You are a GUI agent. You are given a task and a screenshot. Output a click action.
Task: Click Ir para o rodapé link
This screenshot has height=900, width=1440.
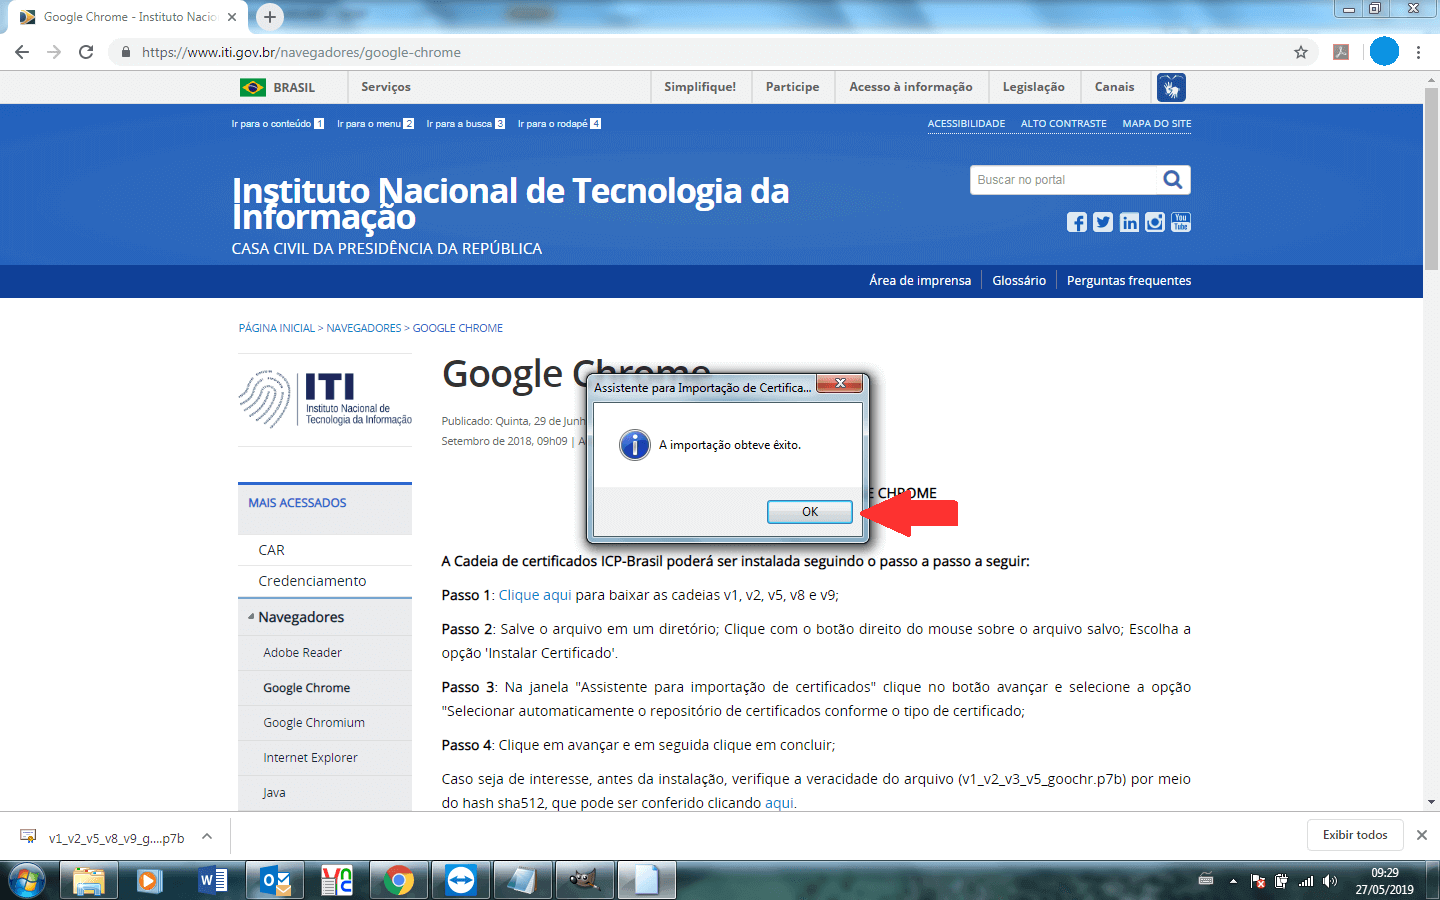click(559, 124)
